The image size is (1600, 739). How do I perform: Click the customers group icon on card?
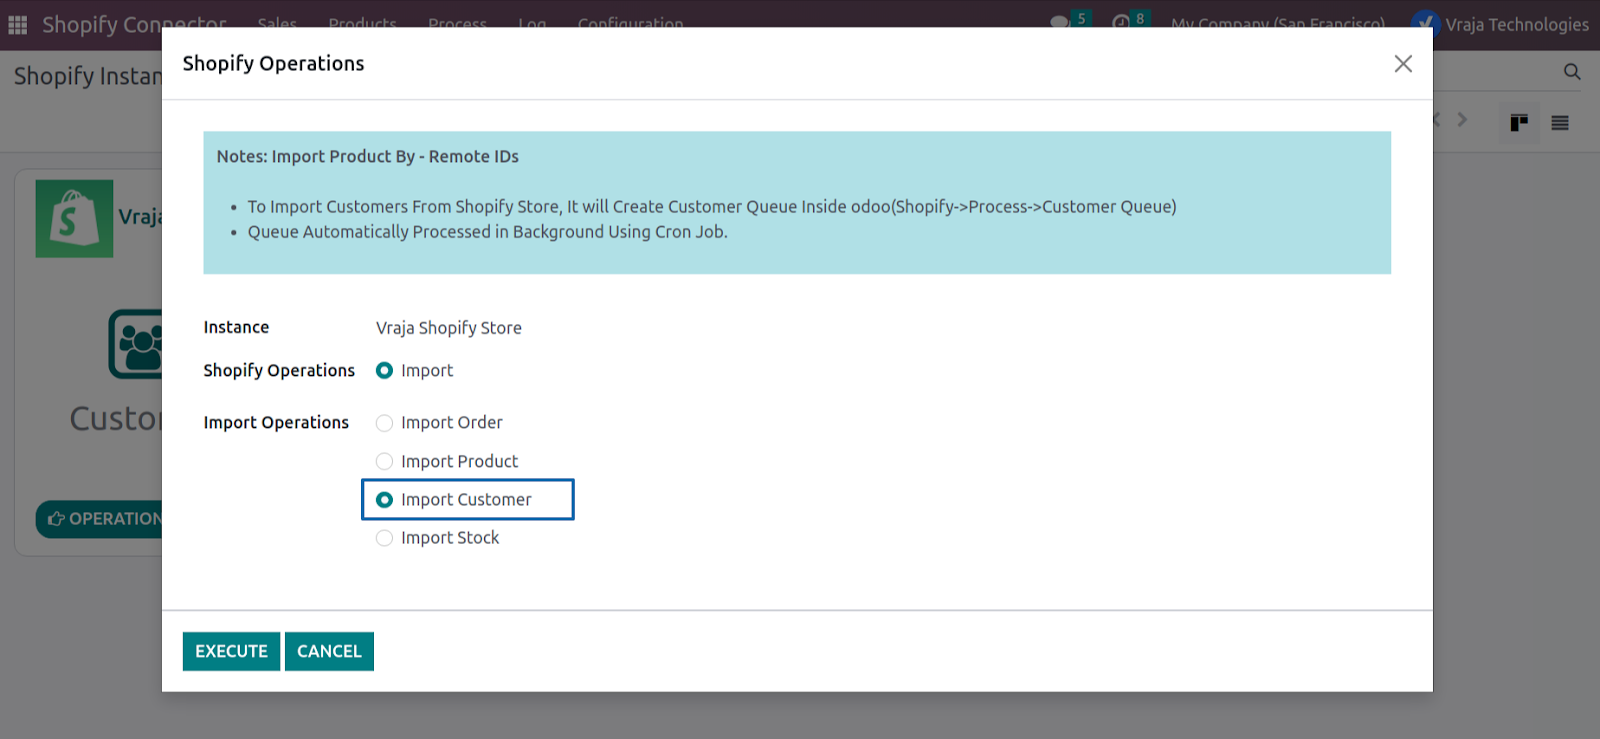pos(136,344)
